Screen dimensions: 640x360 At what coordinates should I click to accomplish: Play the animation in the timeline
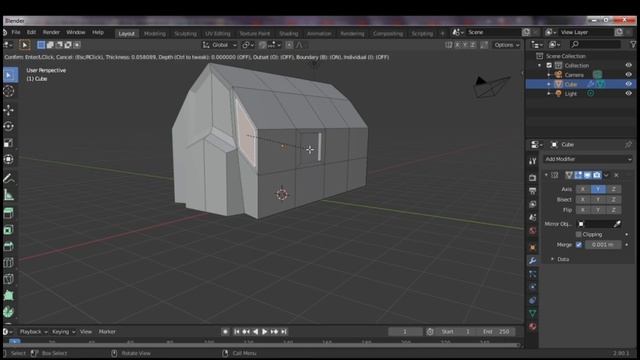264,332
